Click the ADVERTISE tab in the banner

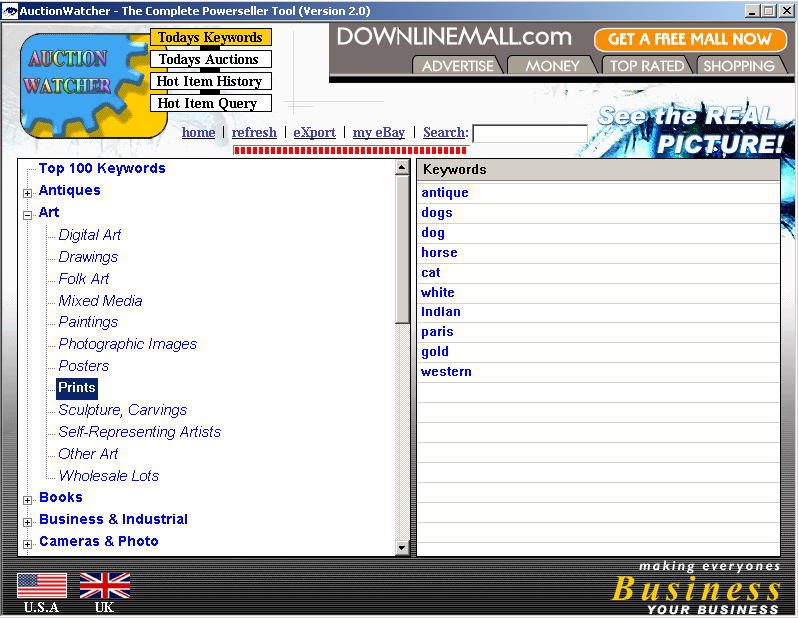[x=458, y=66]
